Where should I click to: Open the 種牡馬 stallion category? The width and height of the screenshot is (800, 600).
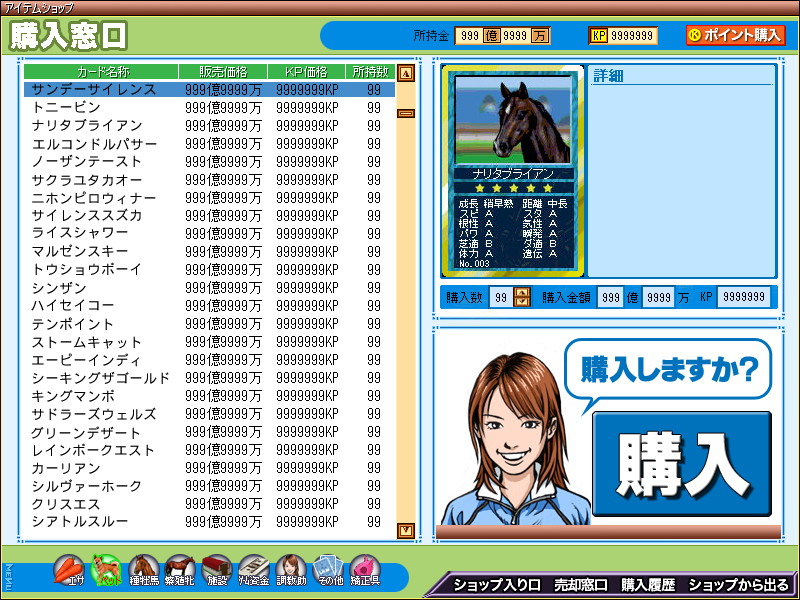pos(143,571)
